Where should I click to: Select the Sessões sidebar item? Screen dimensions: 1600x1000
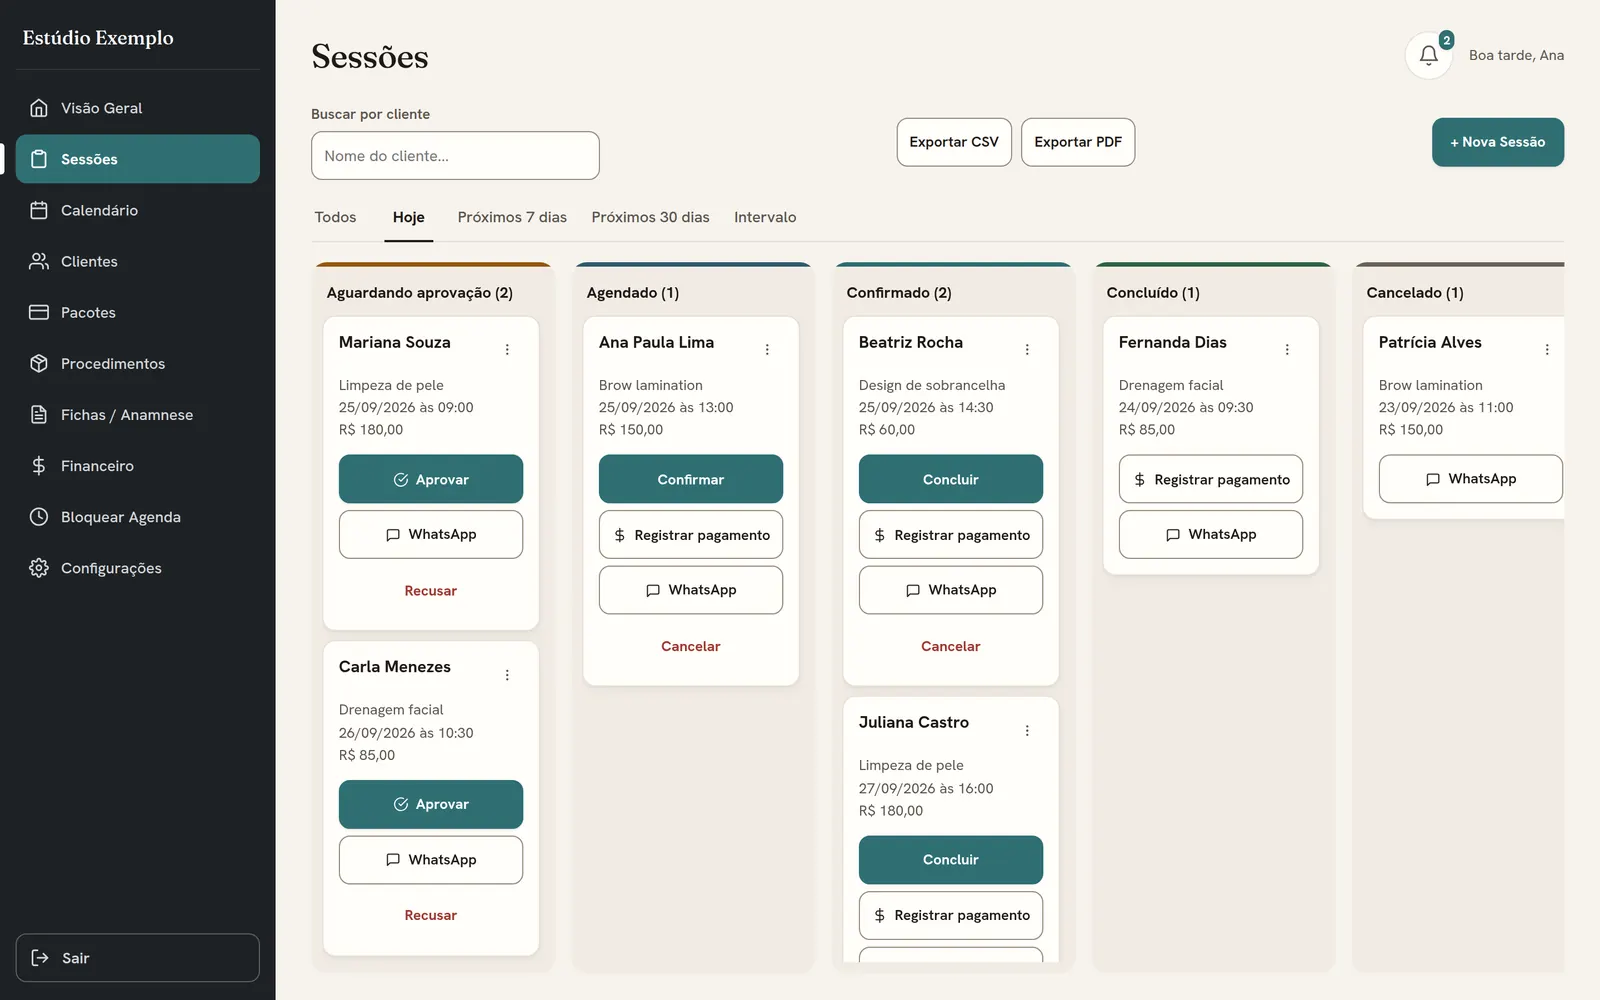pos(138,159)
